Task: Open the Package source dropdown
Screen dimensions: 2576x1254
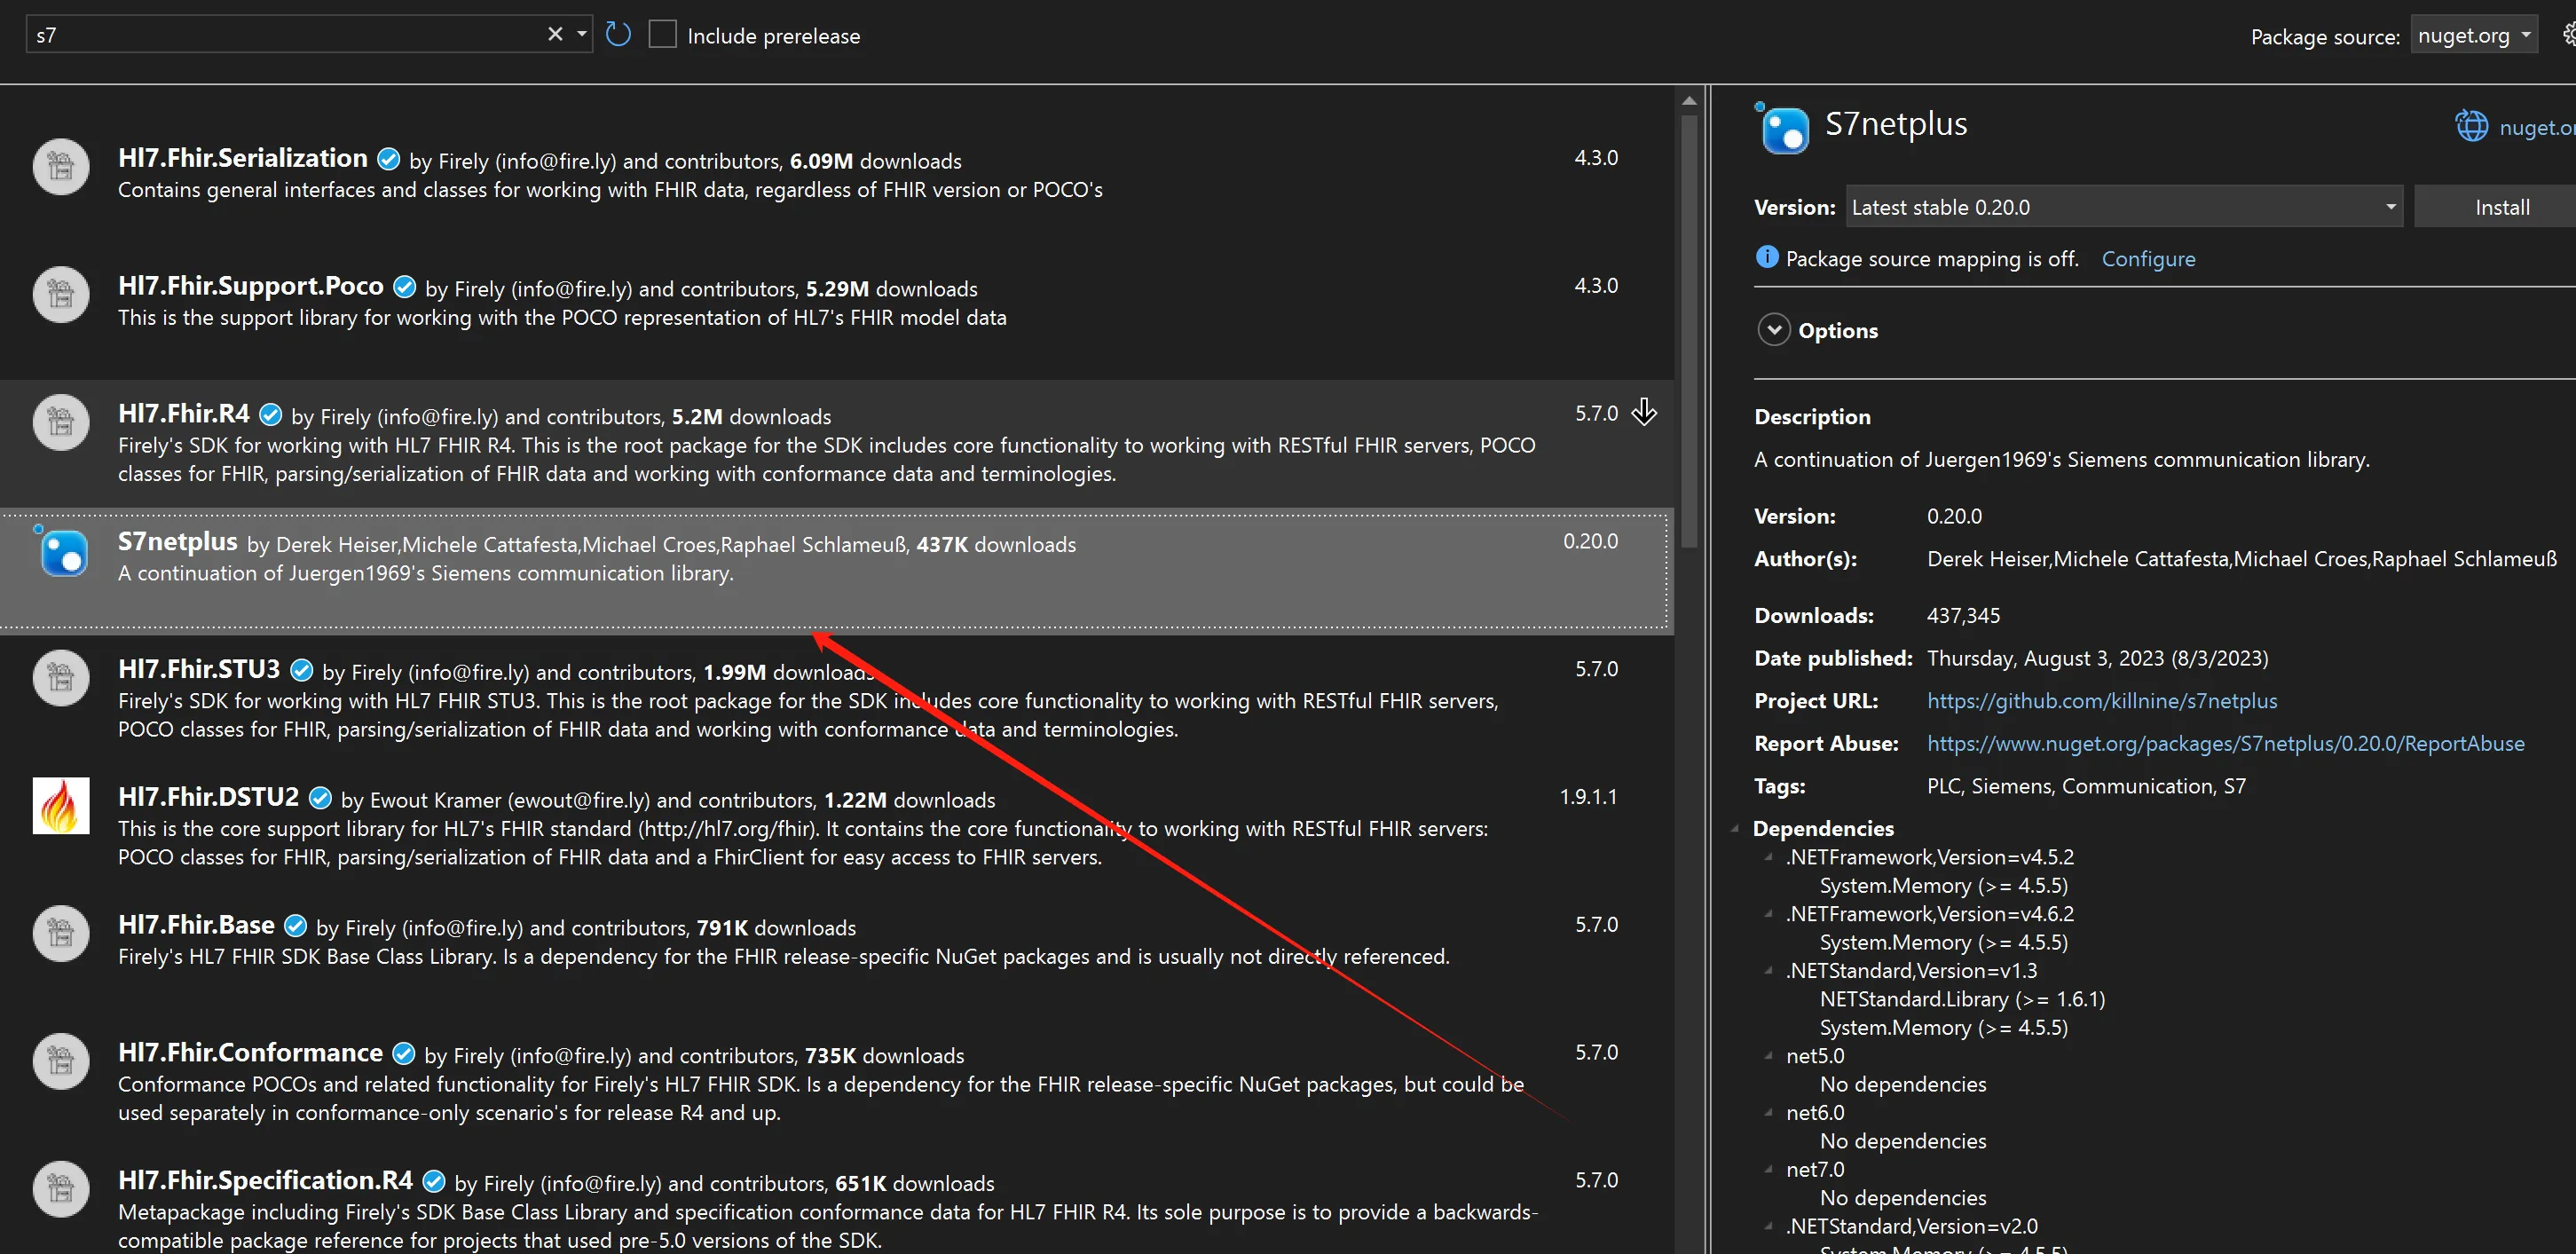Action: 2473,35
